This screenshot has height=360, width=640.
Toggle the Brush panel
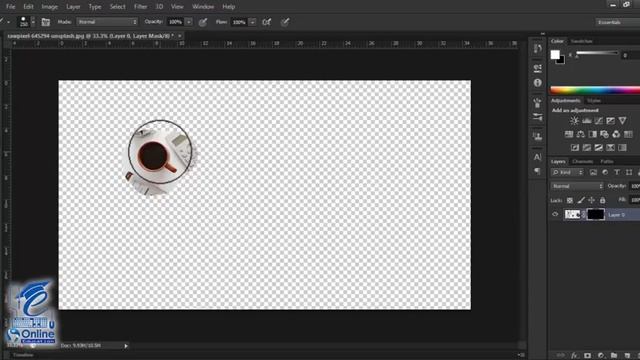(x=46, y=22)
